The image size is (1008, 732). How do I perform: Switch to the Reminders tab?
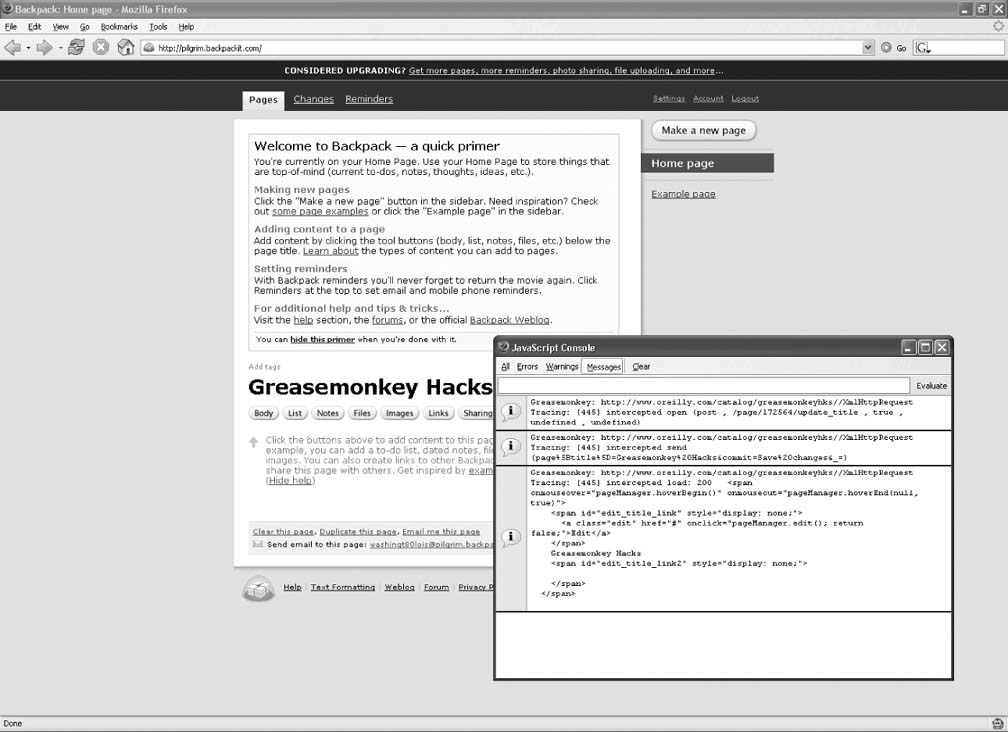[x=369, y=99]
